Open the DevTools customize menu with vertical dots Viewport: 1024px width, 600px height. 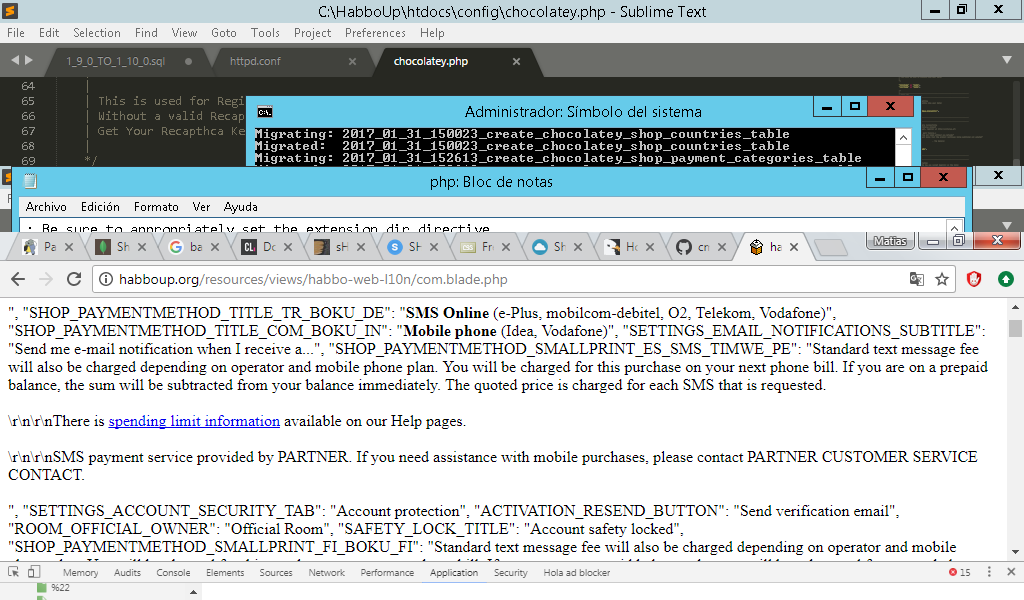(990, 572)
